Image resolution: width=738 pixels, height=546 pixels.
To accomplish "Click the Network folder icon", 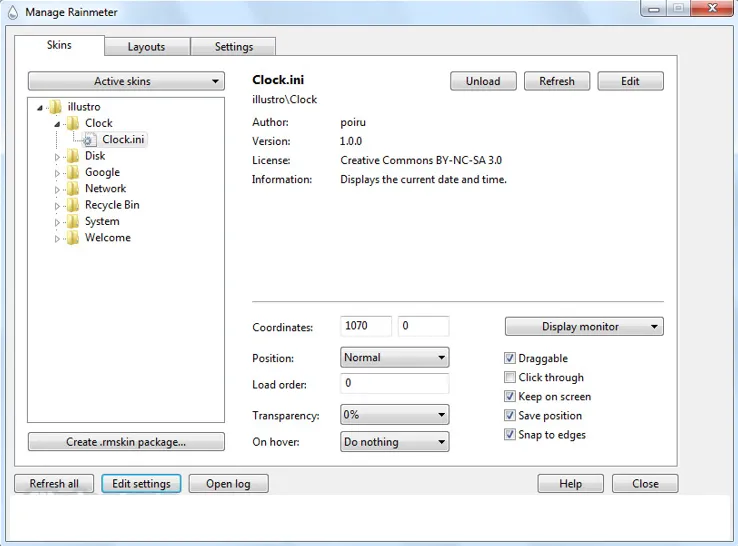I will click(73, 189).
